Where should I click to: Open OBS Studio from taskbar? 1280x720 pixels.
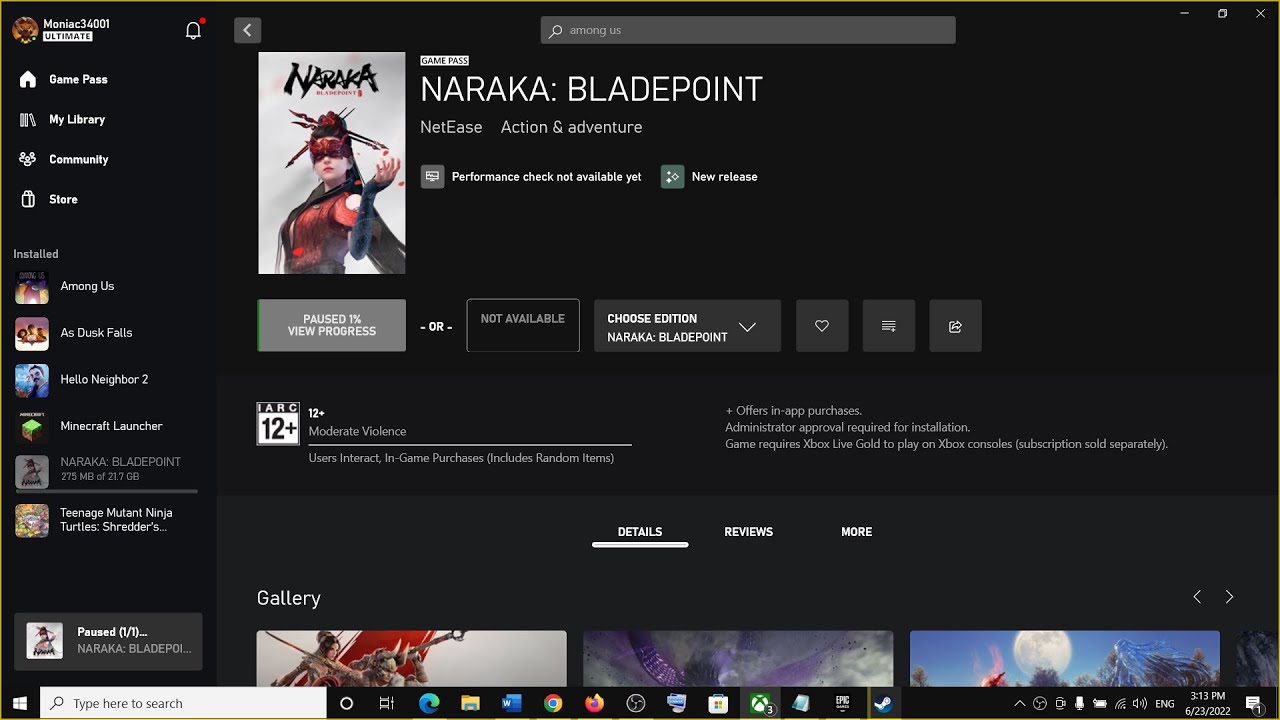tap(636, 703)
